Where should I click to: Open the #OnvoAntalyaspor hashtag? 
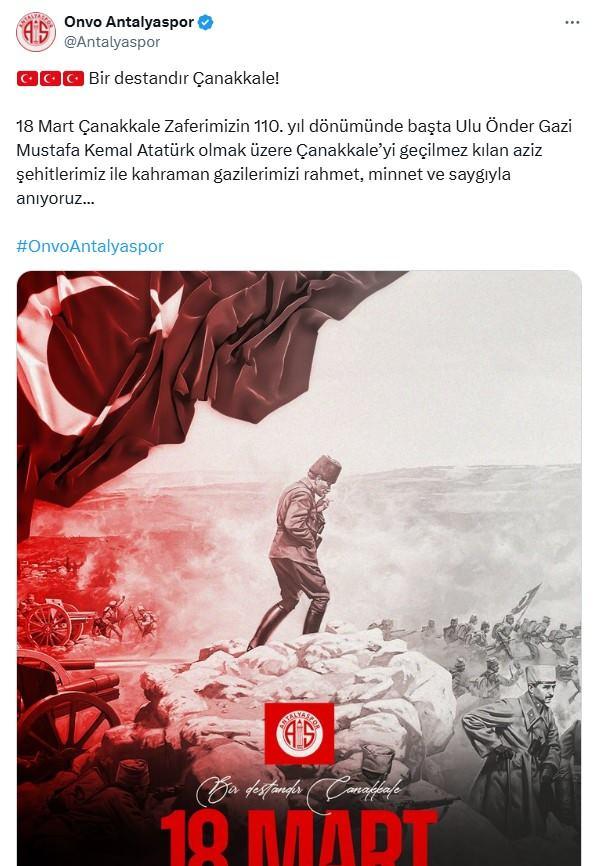[x=90, y=246]
